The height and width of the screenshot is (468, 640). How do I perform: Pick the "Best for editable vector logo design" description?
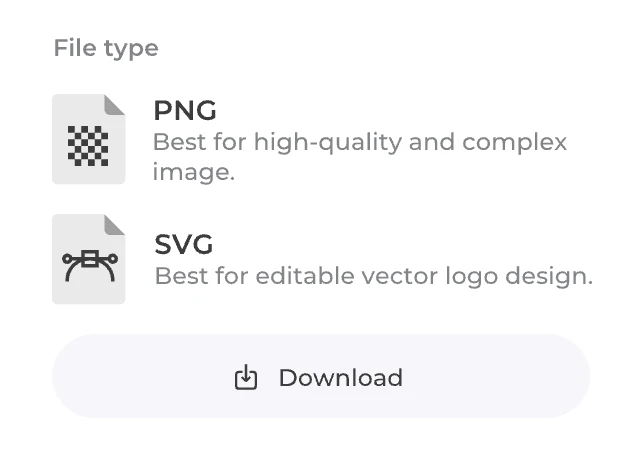click(x=373, y=275)
